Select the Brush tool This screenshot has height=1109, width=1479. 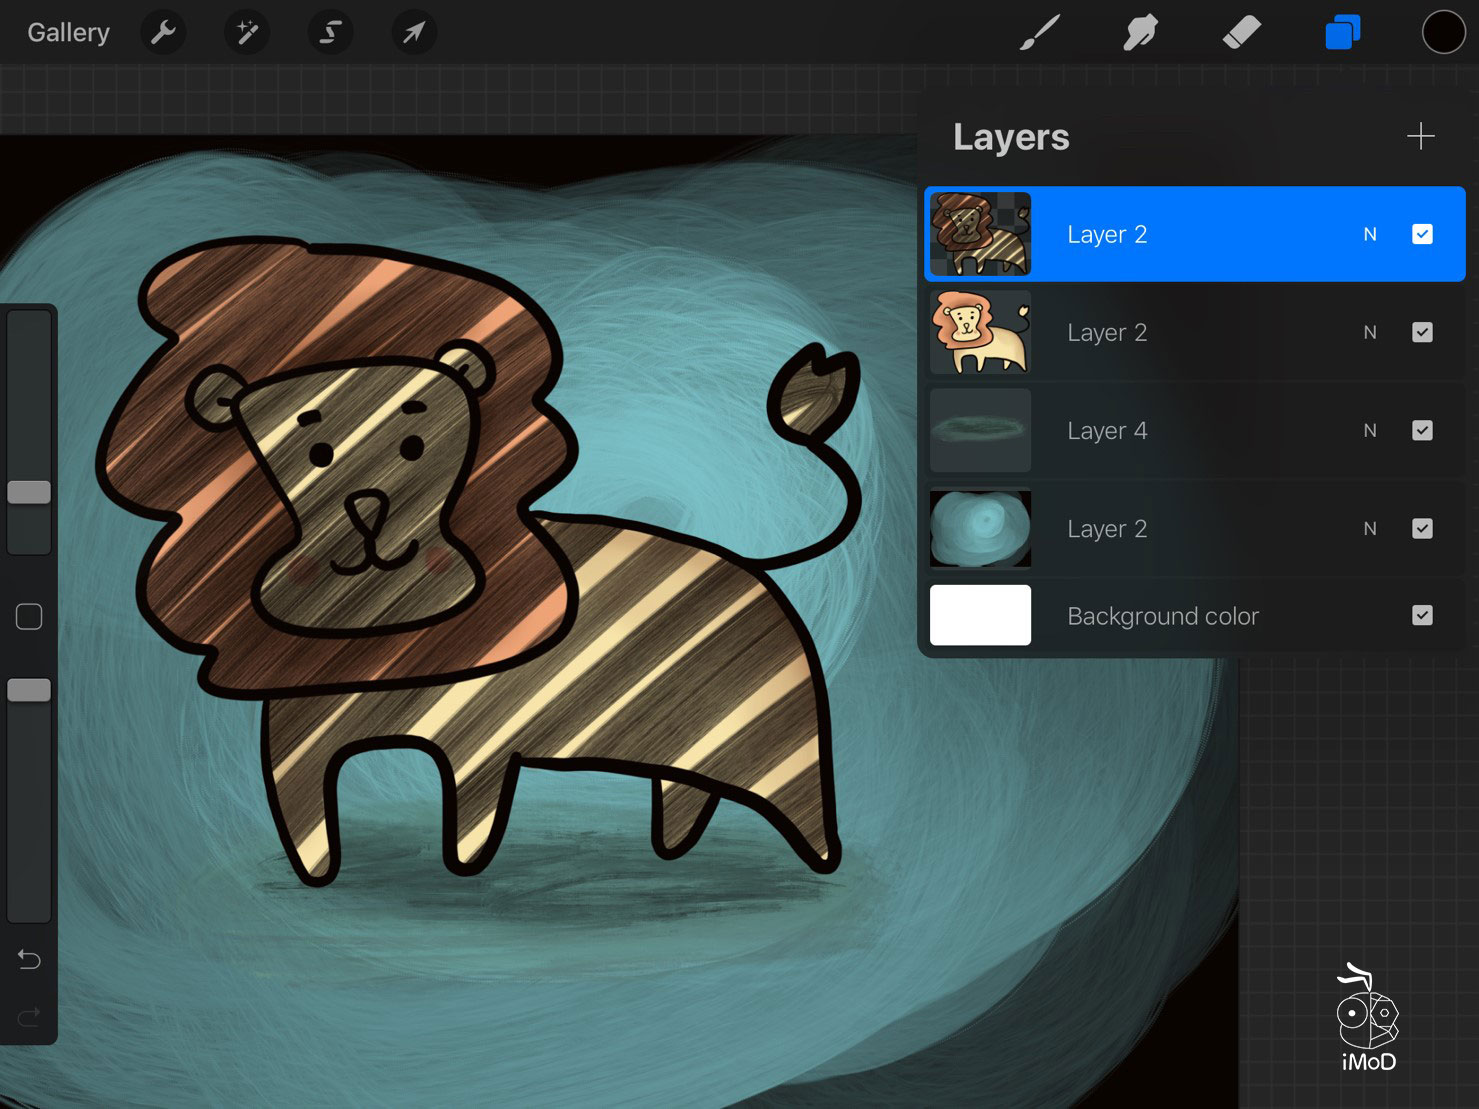(1040, 33)
